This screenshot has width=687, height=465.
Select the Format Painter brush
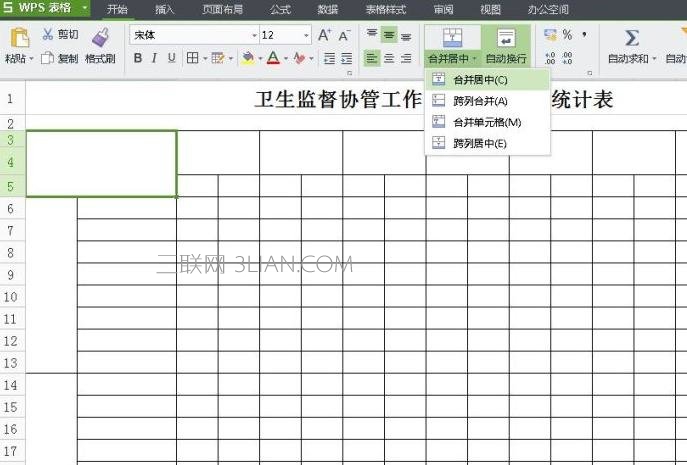101,38
